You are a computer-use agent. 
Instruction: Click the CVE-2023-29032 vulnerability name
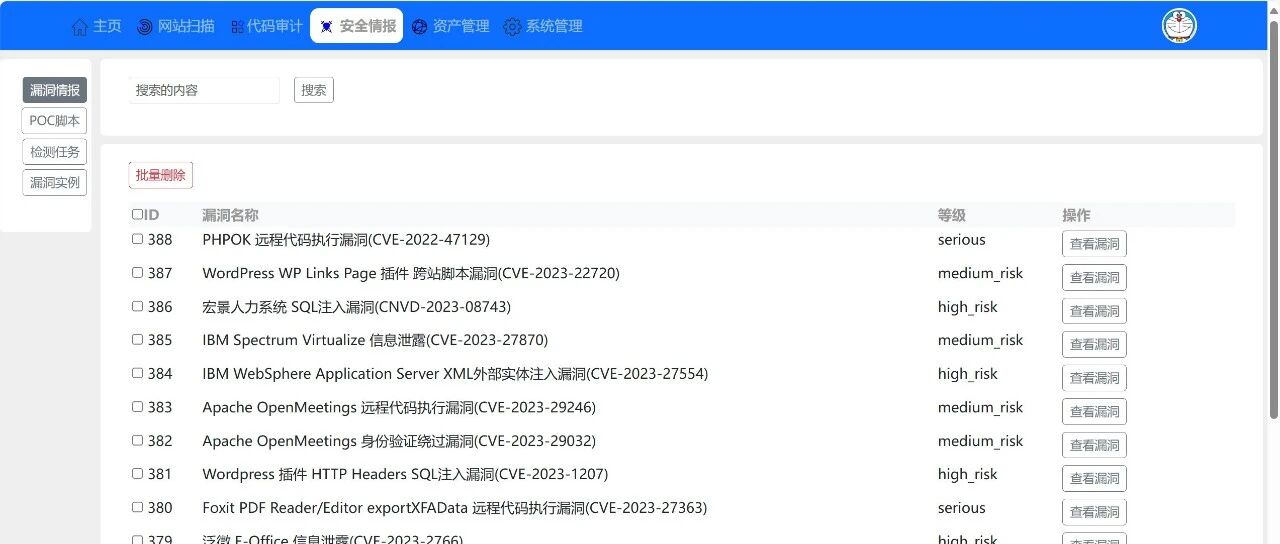[399, 441]
